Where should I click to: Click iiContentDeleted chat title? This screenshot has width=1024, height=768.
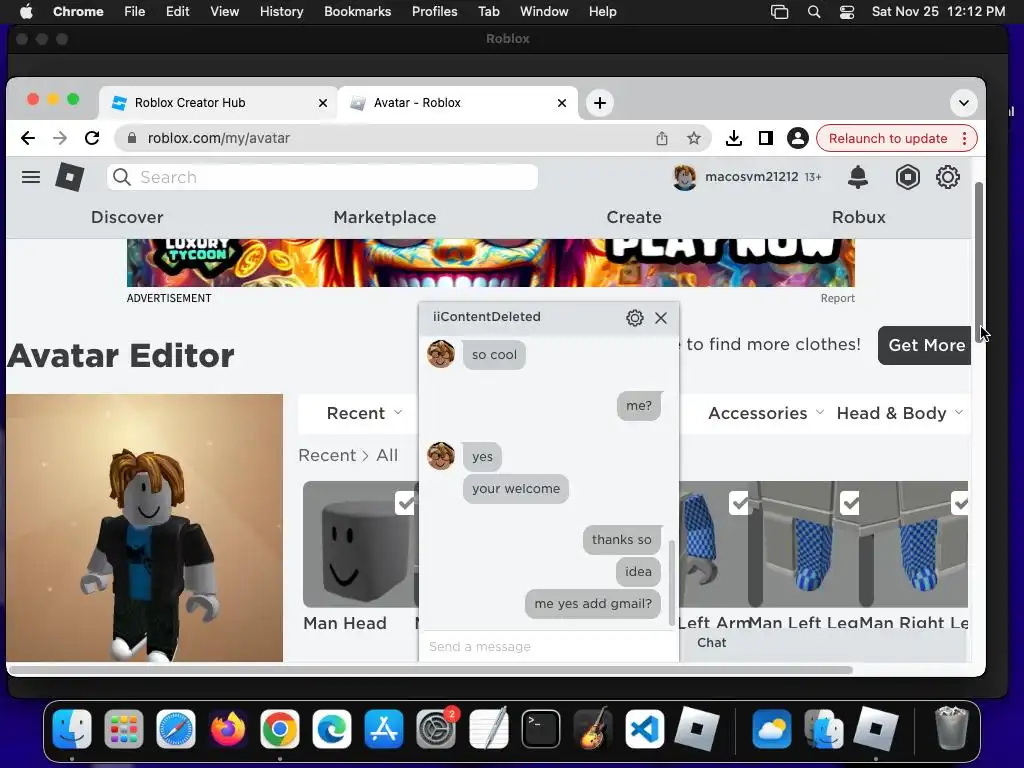coord(487,317)
